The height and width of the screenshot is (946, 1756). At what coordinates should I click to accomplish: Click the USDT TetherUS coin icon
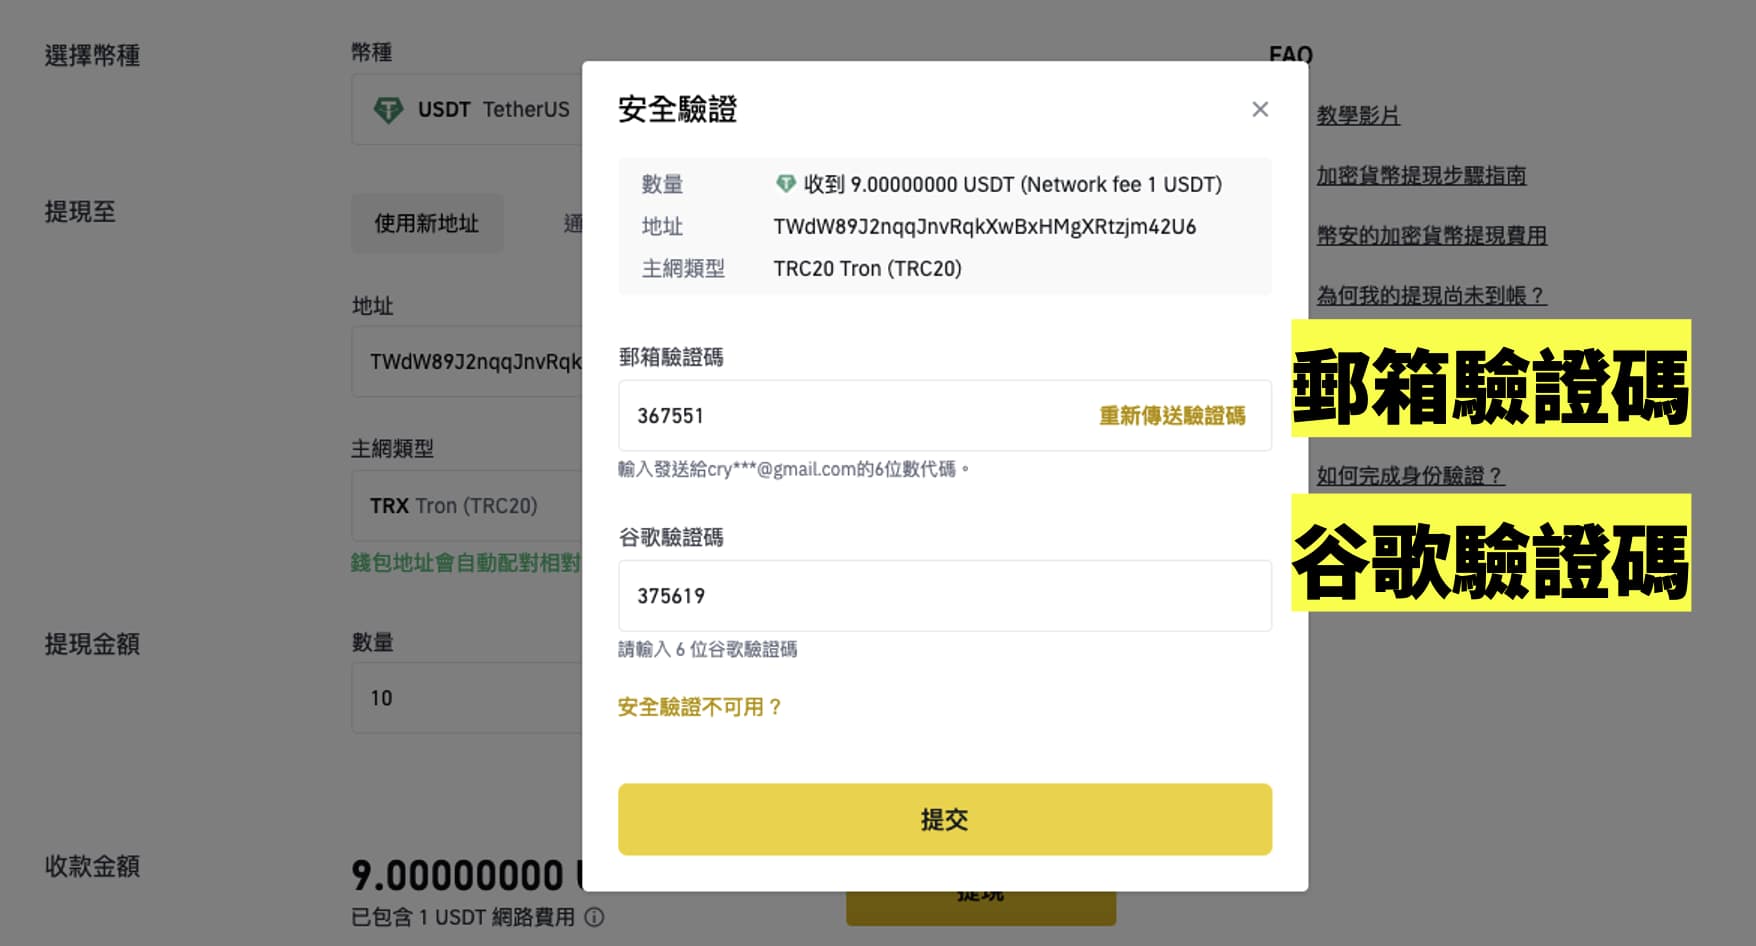(389, 110)
